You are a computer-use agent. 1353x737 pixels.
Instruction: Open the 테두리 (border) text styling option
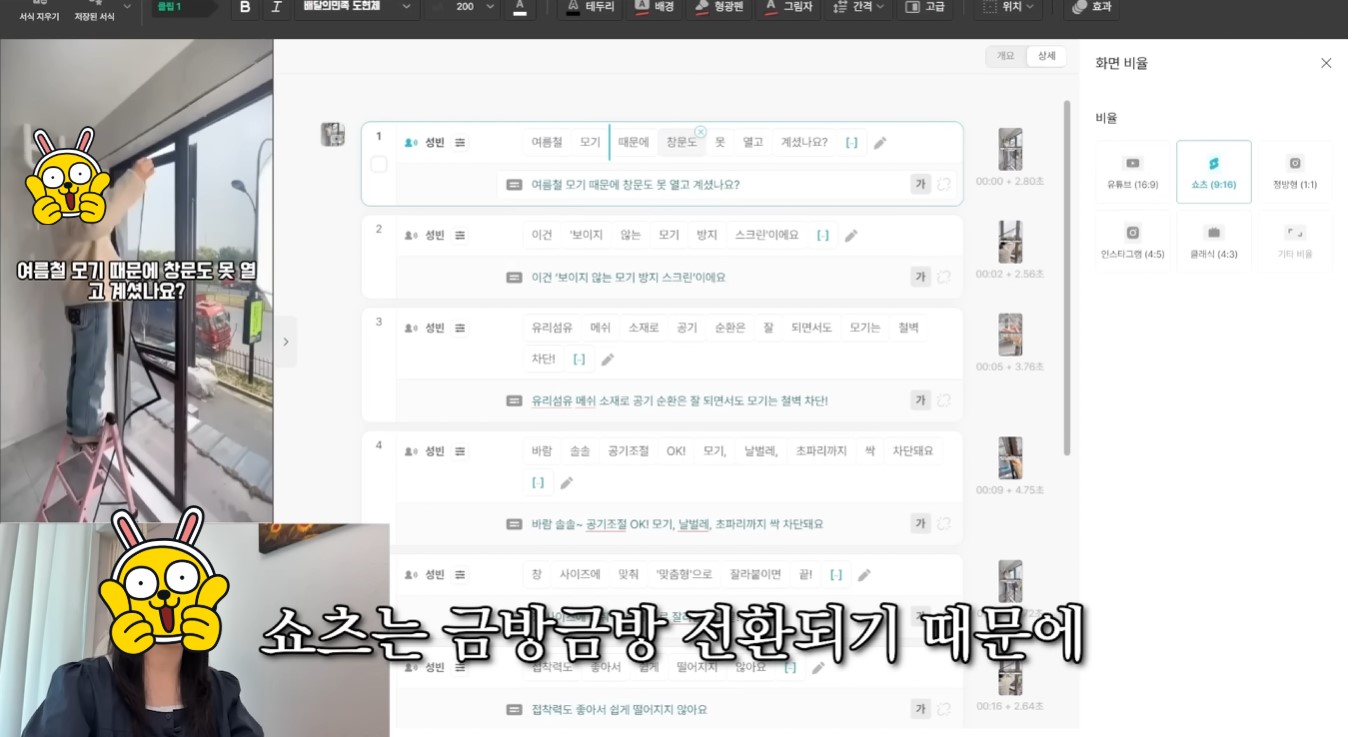coord(590,7)
